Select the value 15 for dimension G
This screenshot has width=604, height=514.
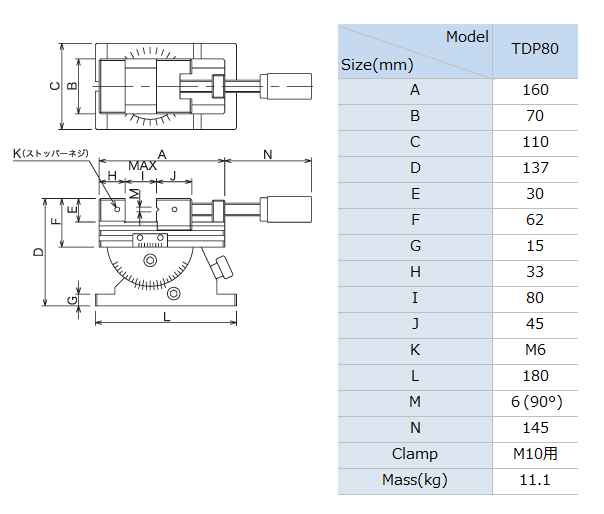click(535, 246)
